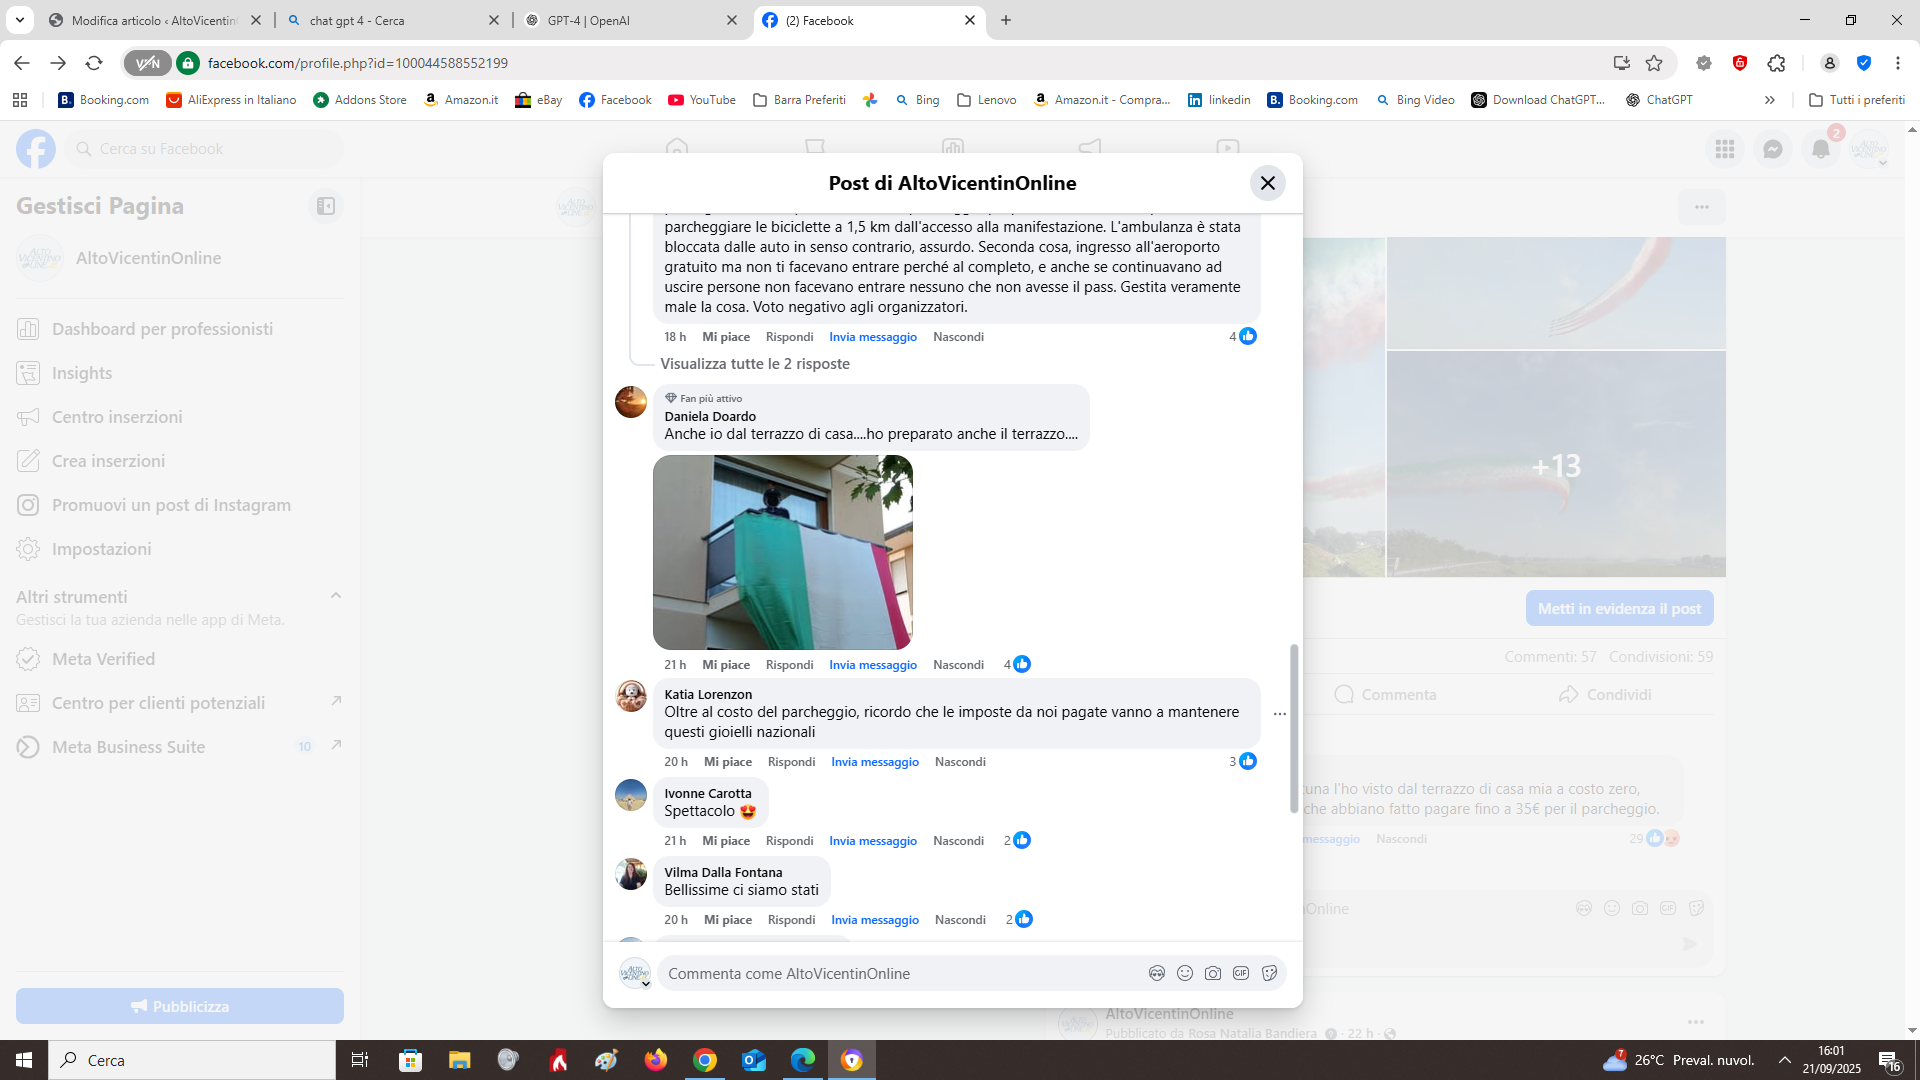Select Crea inserzioni
Viewport: 1920px width, 1080px height.
pyautogui.click(x=180, y=461)
